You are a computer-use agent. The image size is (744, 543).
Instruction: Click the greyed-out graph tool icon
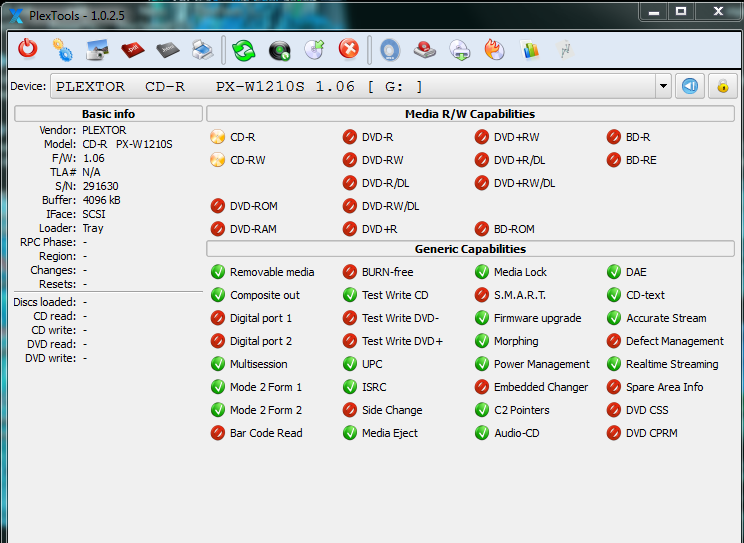(x=565, y=49)
